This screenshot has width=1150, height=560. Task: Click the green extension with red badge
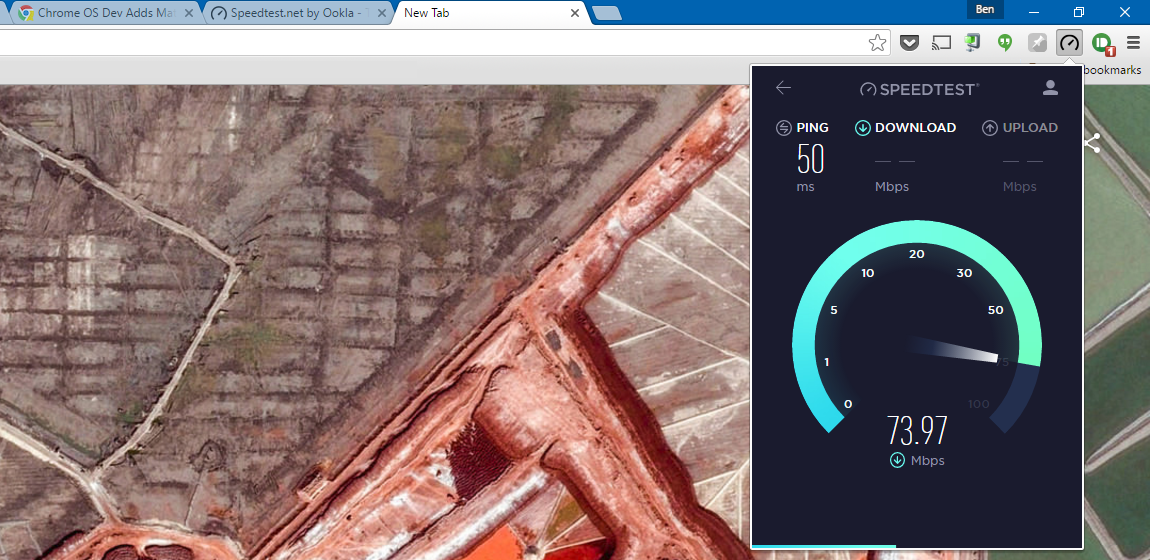(x=1102, y=43)
